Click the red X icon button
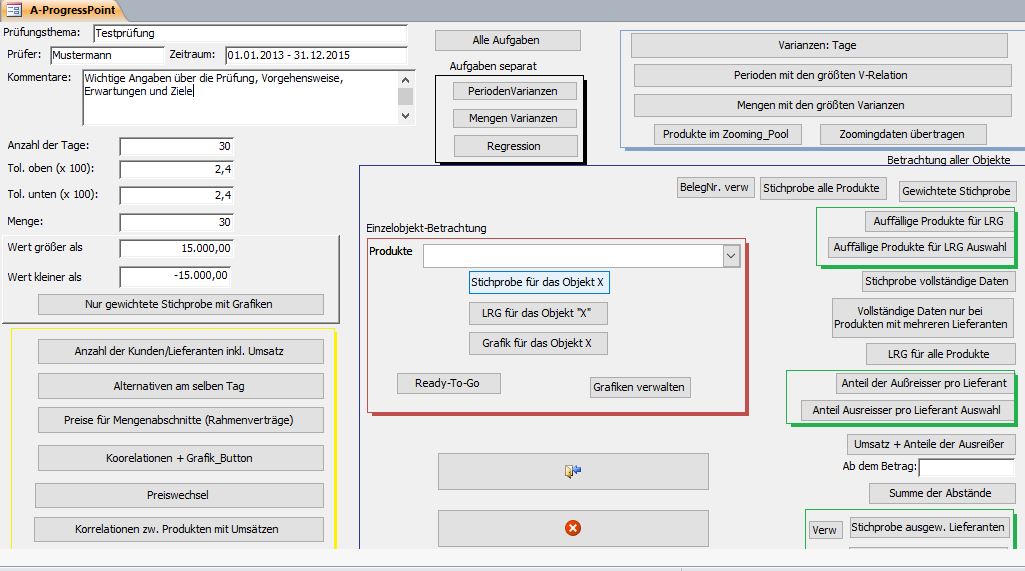This screenshot has width=1025, height=571. (573, 528)
